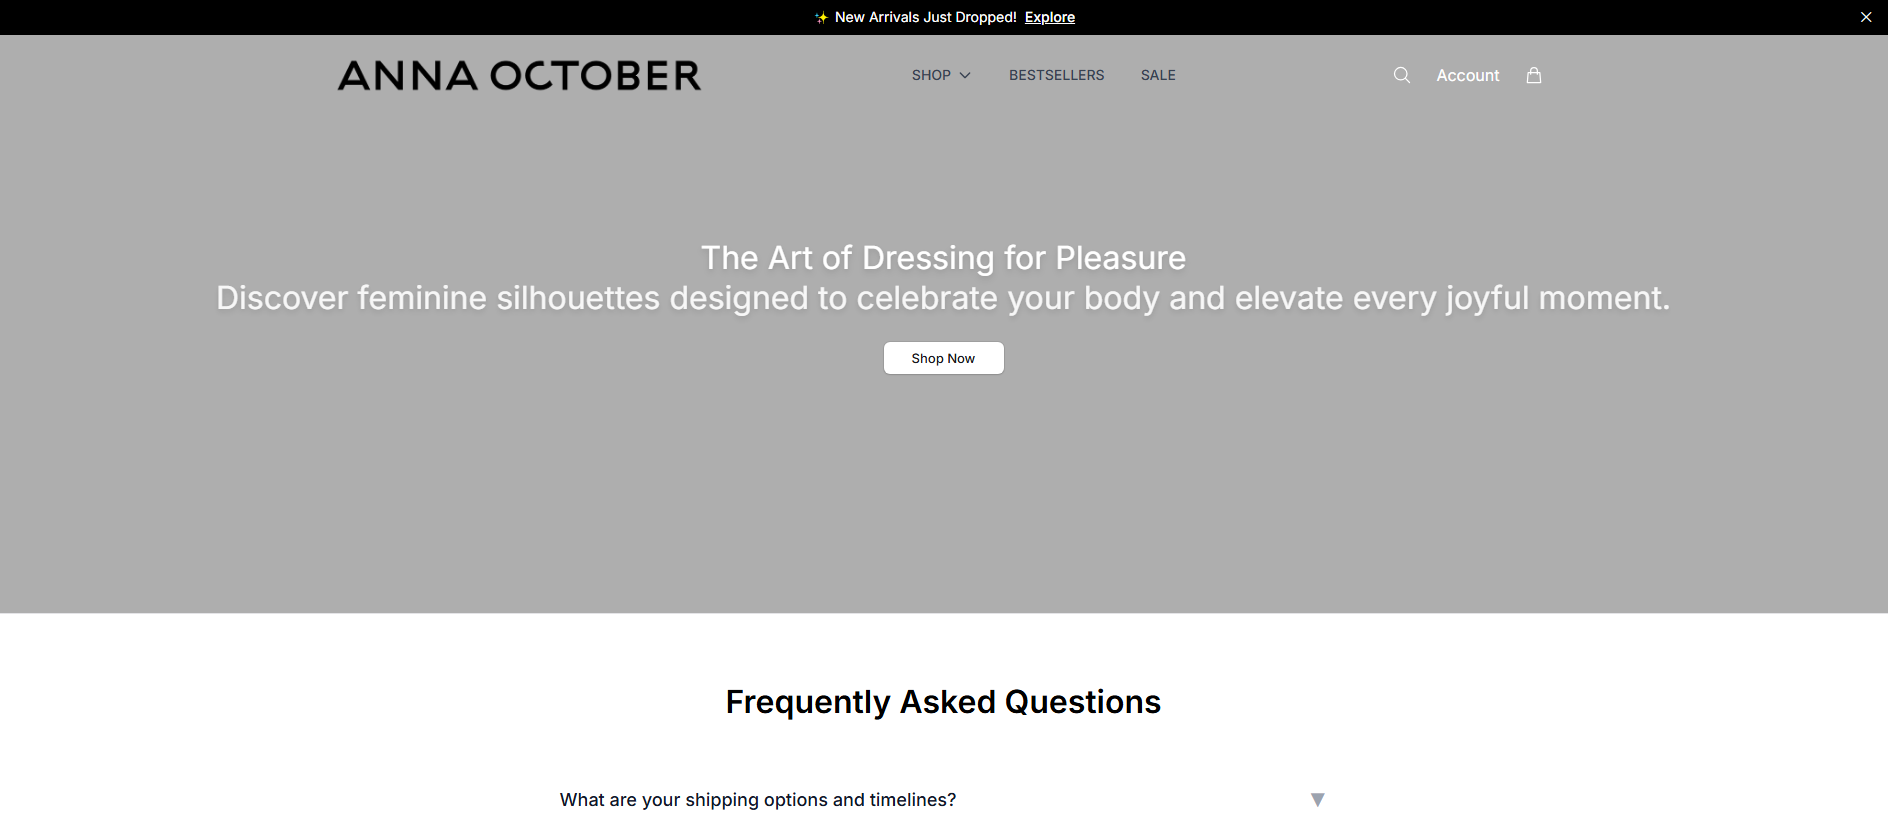The width and height of the screenshot is (1888, 818).
Task: Click the sparkle icon in announcement bar
Action: (x=821, y=17)
